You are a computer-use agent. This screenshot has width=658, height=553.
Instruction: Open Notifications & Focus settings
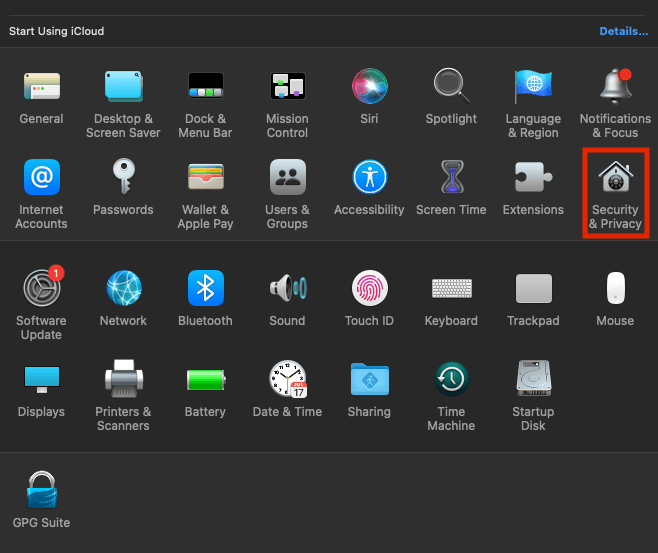(615, 86)
